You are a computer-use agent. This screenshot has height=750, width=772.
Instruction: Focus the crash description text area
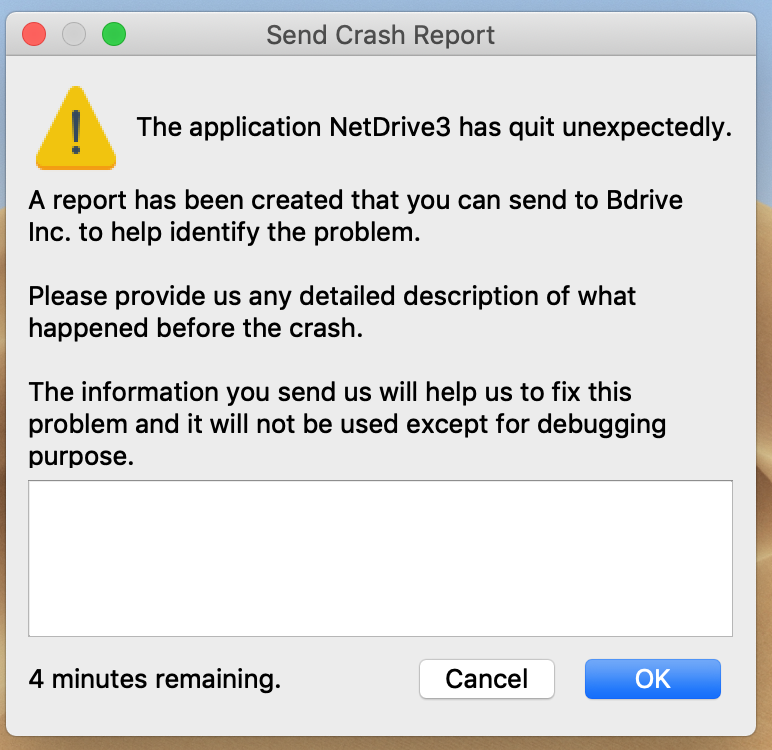tap(380, 558)
